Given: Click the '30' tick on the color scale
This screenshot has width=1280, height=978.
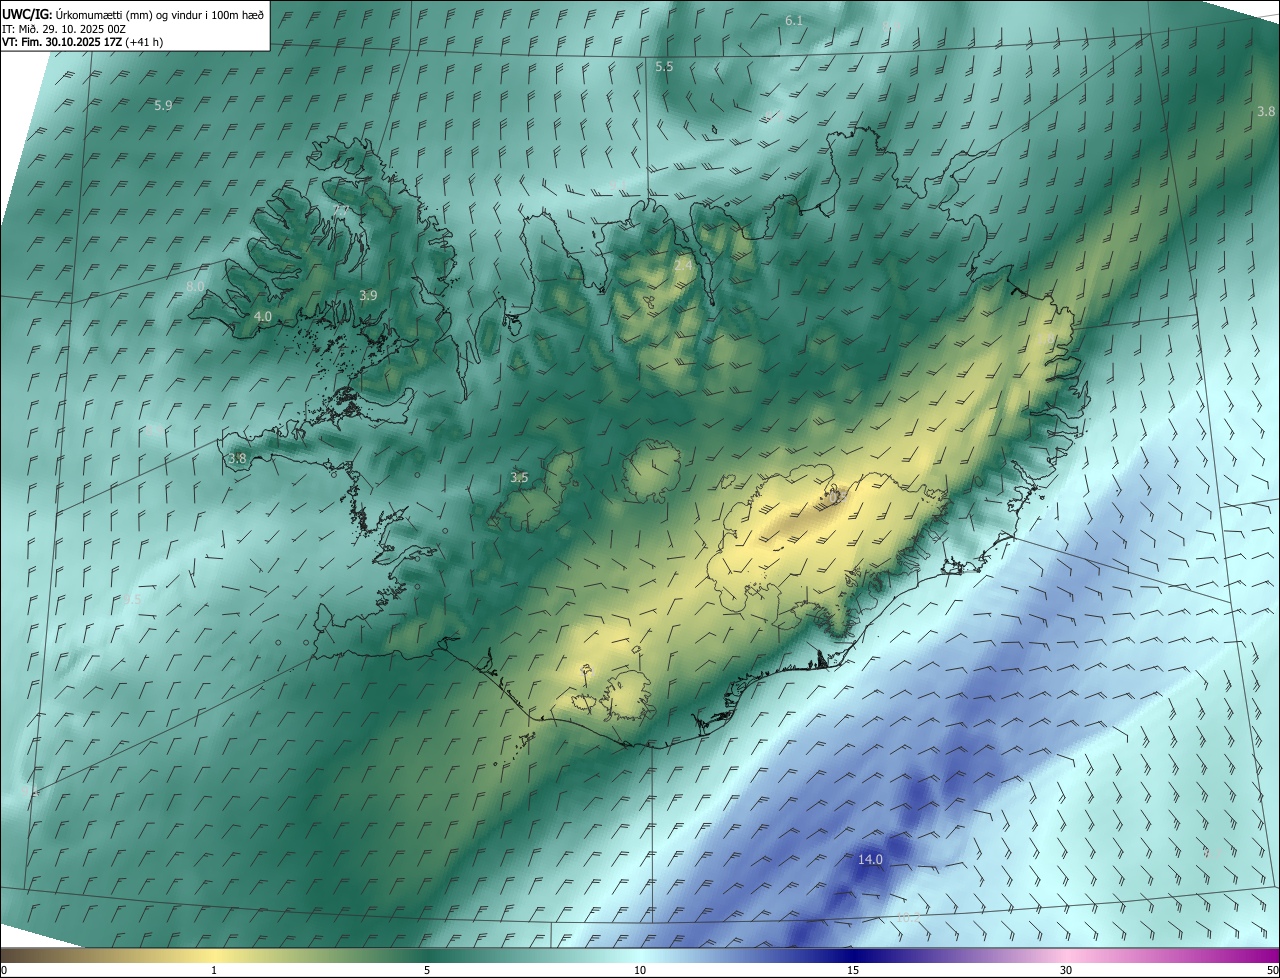Looking at the screenshot, I should [x=1066, y=970].
